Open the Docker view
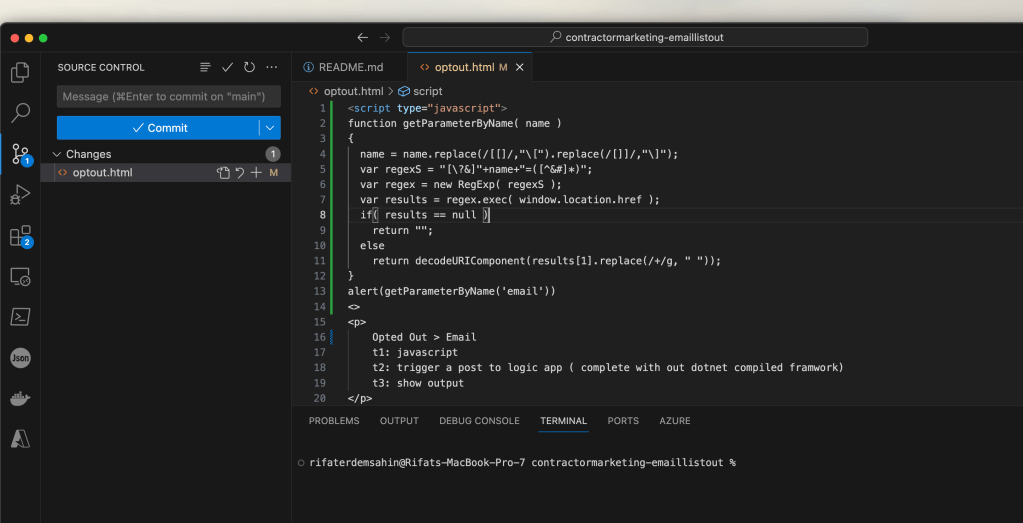Image resolution: width=1023 pixels, height=523 pixels. point(20,399)
